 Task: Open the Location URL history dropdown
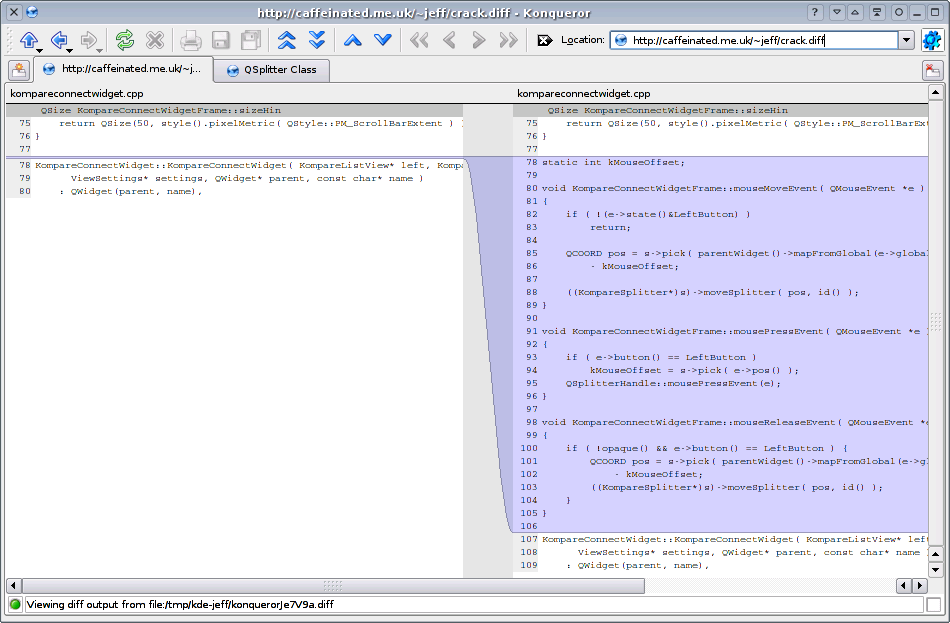point(906,40)
